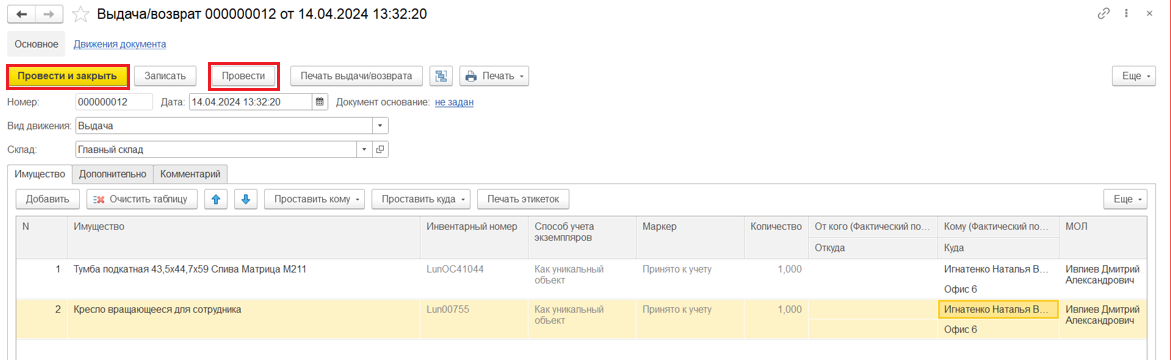Click highlighted Игнатенко Наталья cell in row 2

tap(998, 309)
